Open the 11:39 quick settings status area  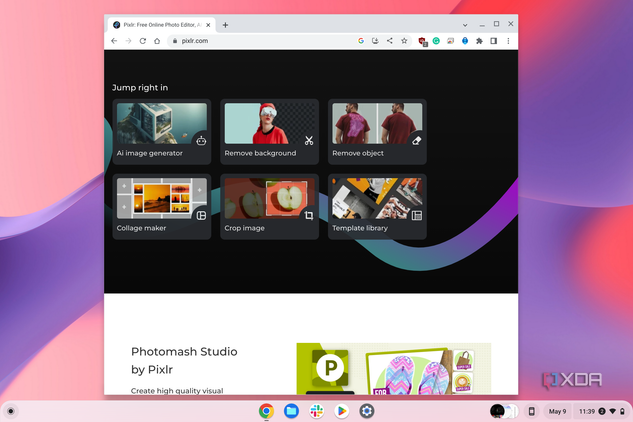(x=602, y=411)
